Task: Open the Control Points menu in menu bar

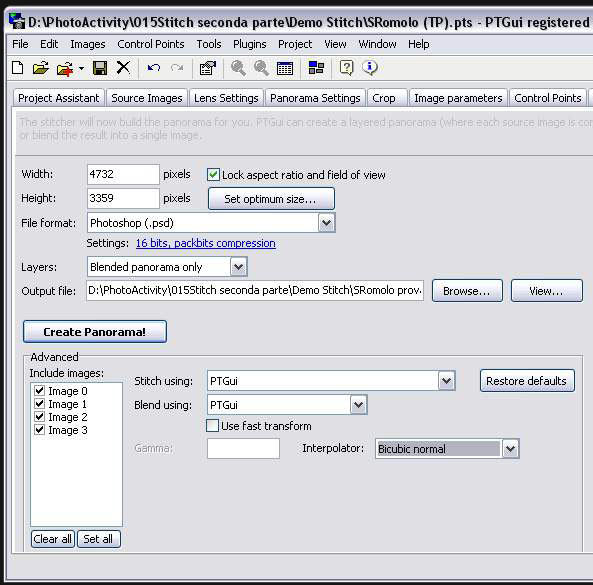Action: click(x=151, y=44)
